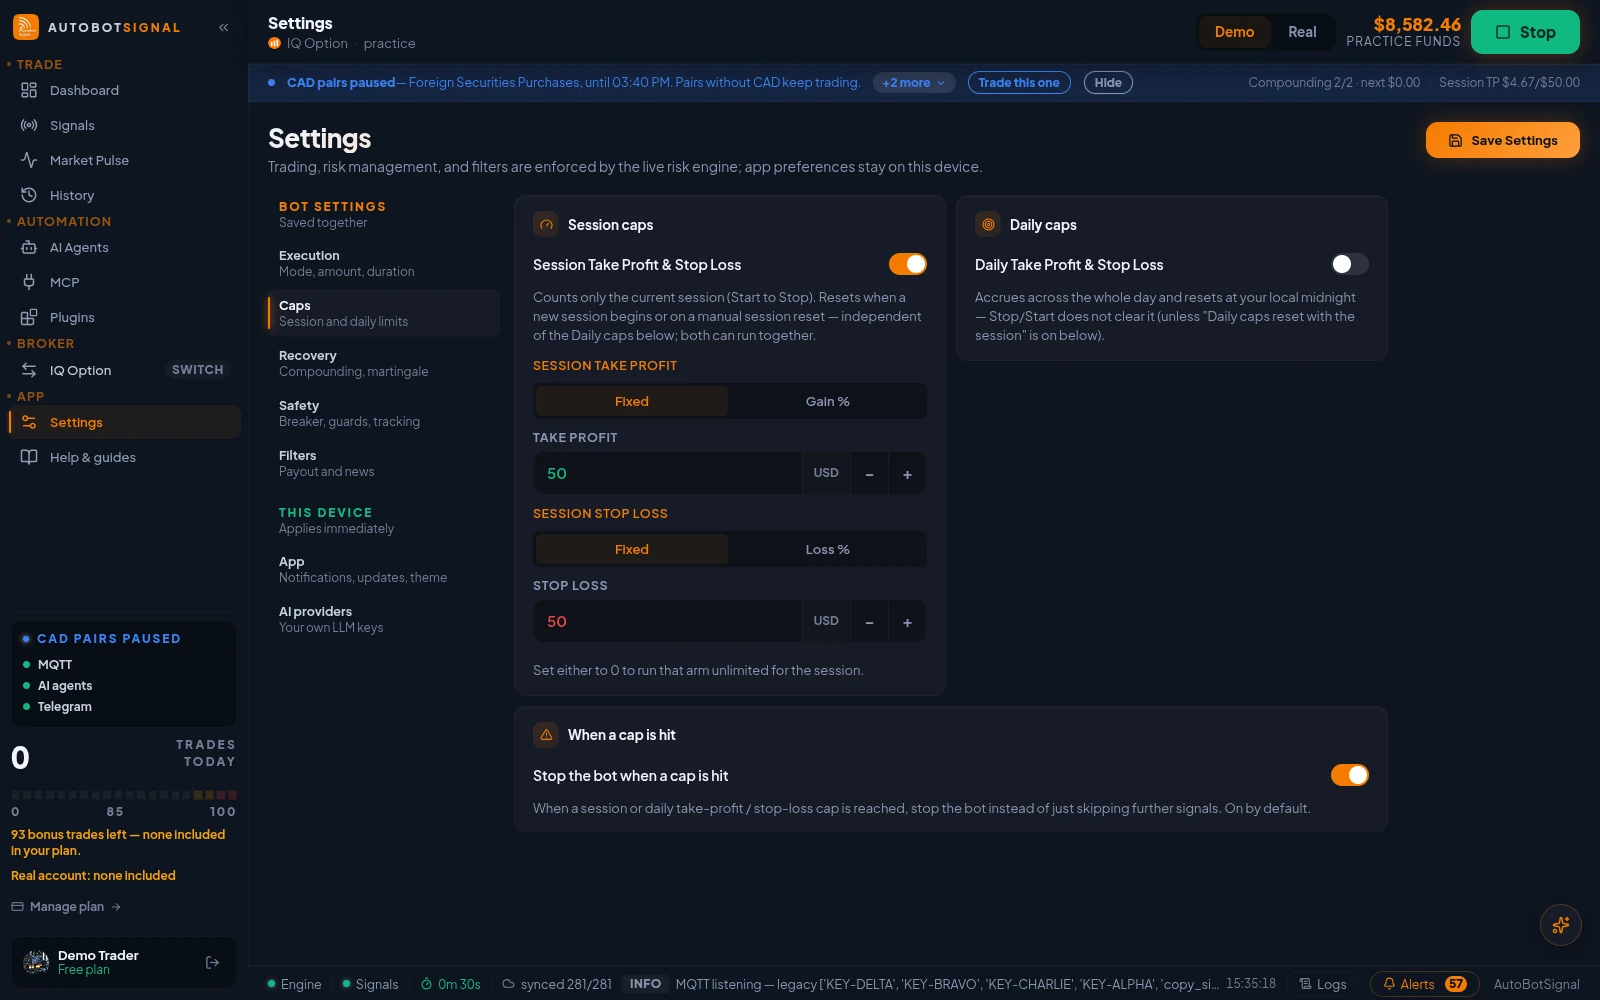
Task: Open Help & guides
Action: tap(124, 457)
